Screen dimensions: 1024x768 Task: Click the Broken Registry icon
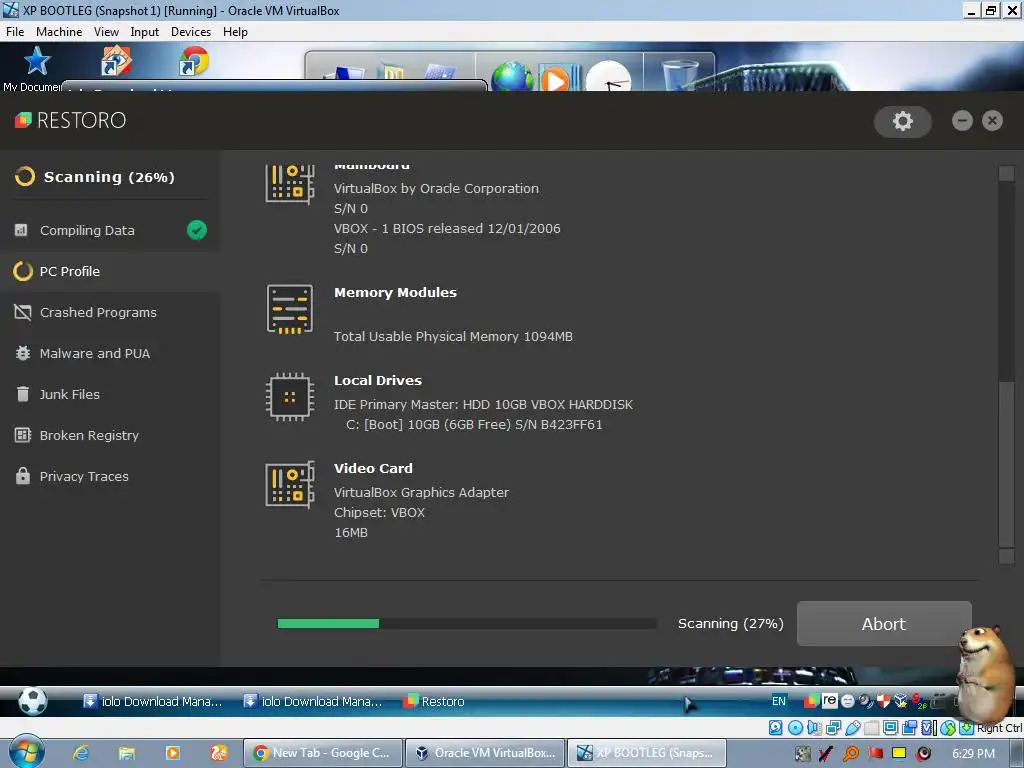(23, 435)
